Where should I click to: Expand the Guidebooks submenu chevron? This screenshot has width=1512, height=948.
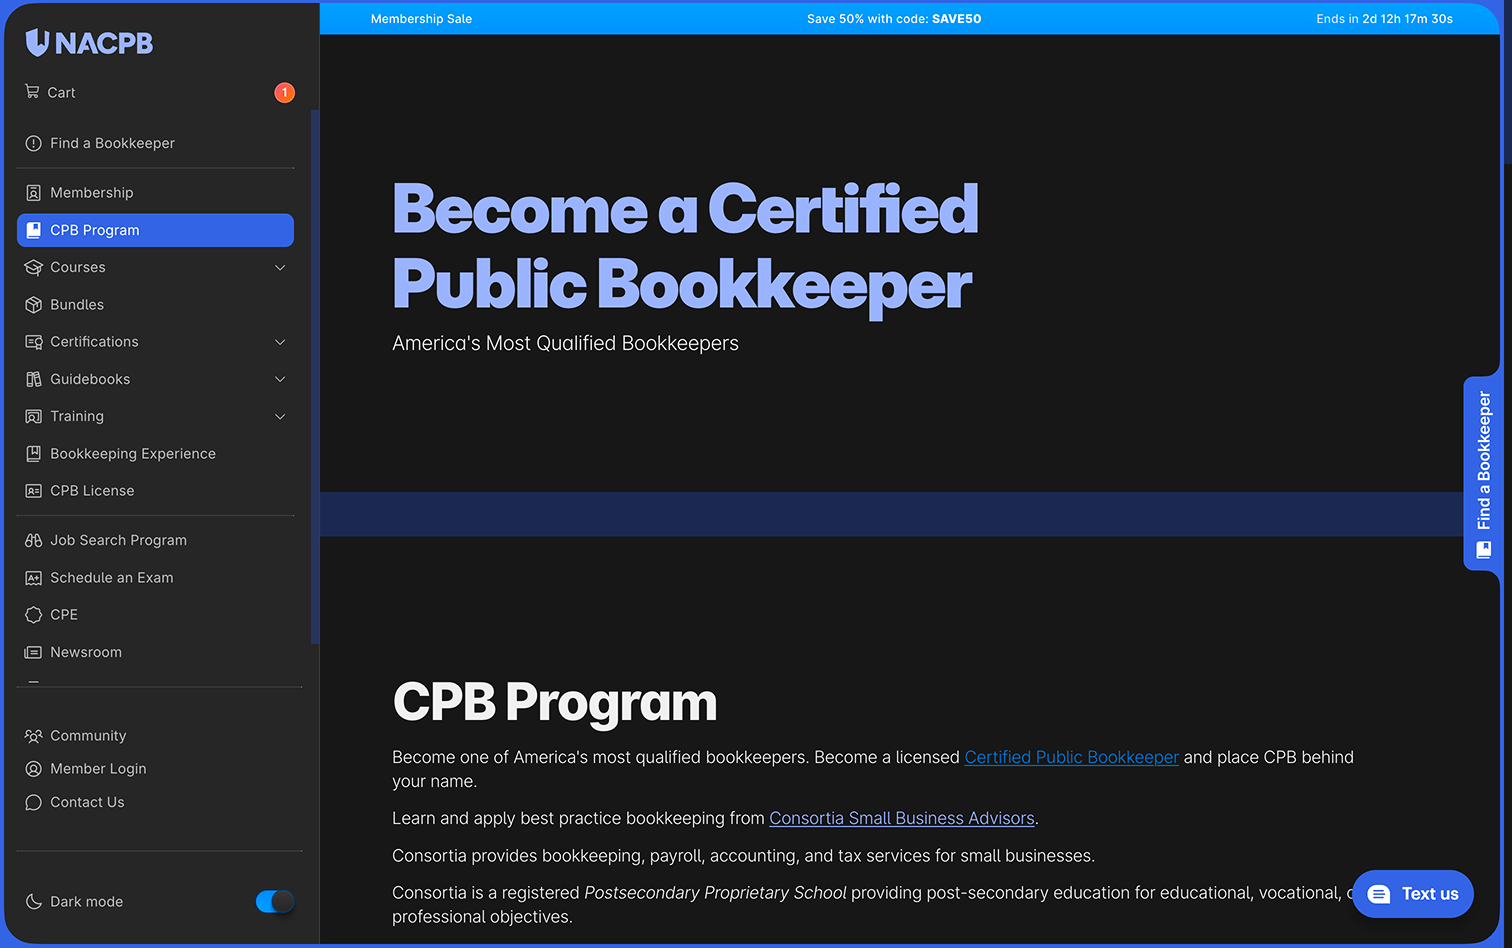pos(280,379)
